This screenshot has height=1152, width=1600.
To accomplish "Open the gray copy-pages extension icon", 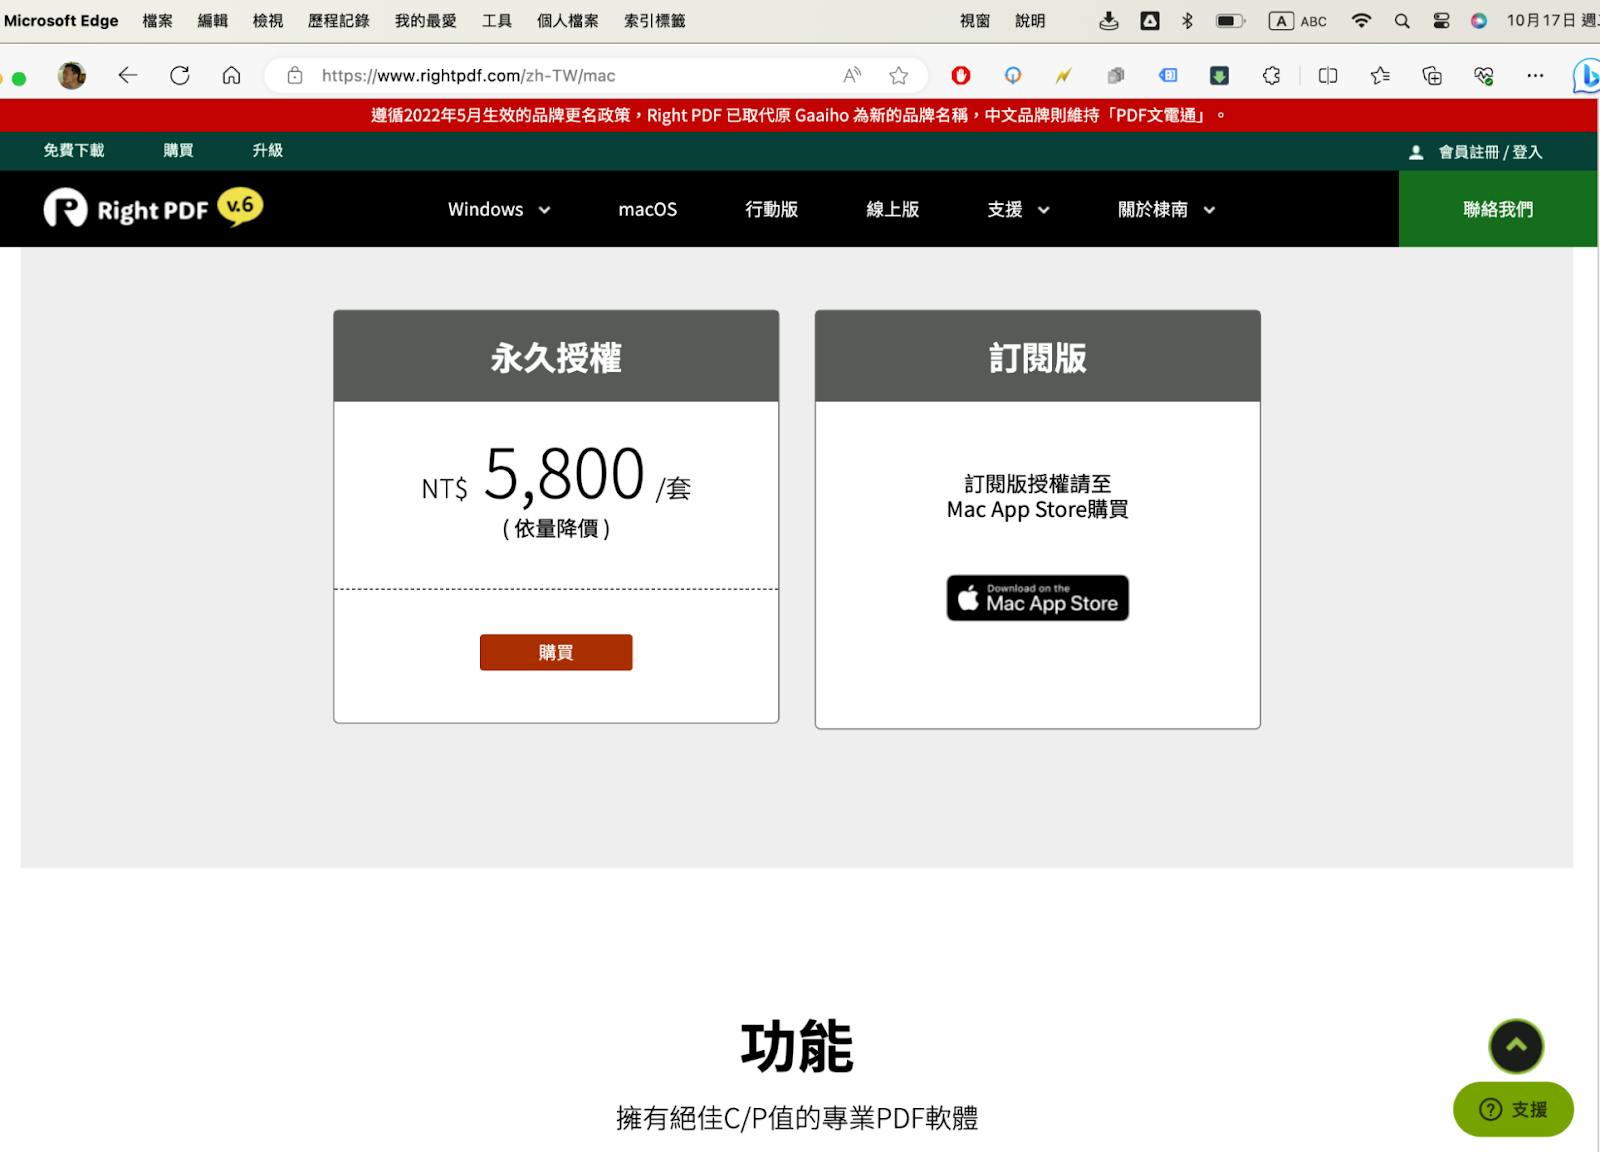I will pos(1116,75).
